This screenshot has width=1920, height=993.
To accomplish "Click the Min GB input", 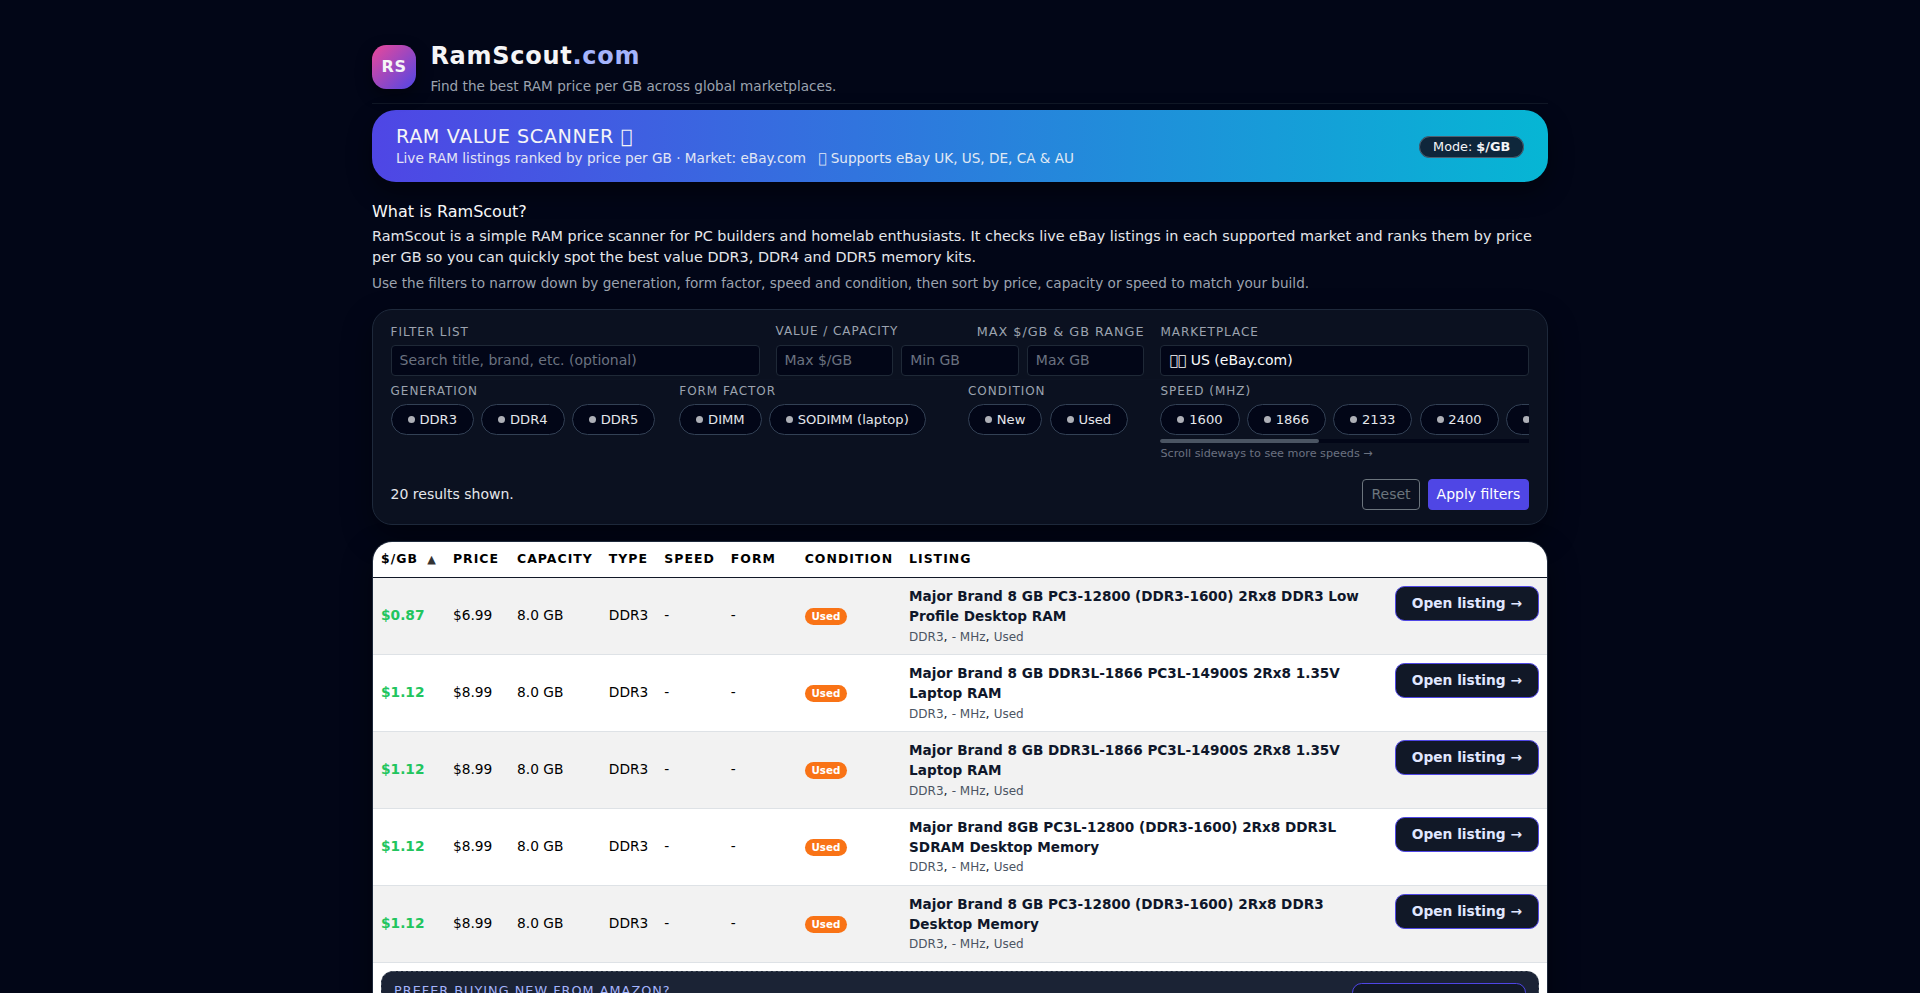I will [x=960, y=360].
